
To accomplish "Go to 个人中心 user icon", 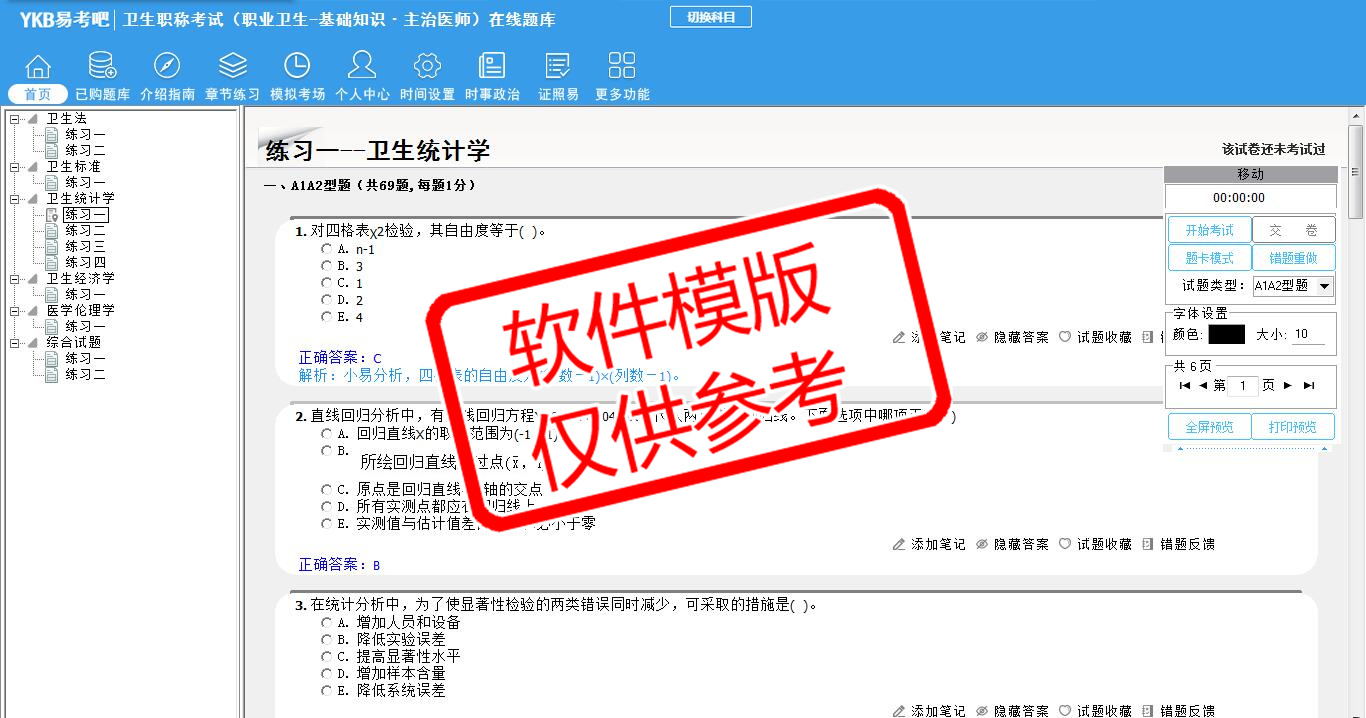I will click(362, 67).
